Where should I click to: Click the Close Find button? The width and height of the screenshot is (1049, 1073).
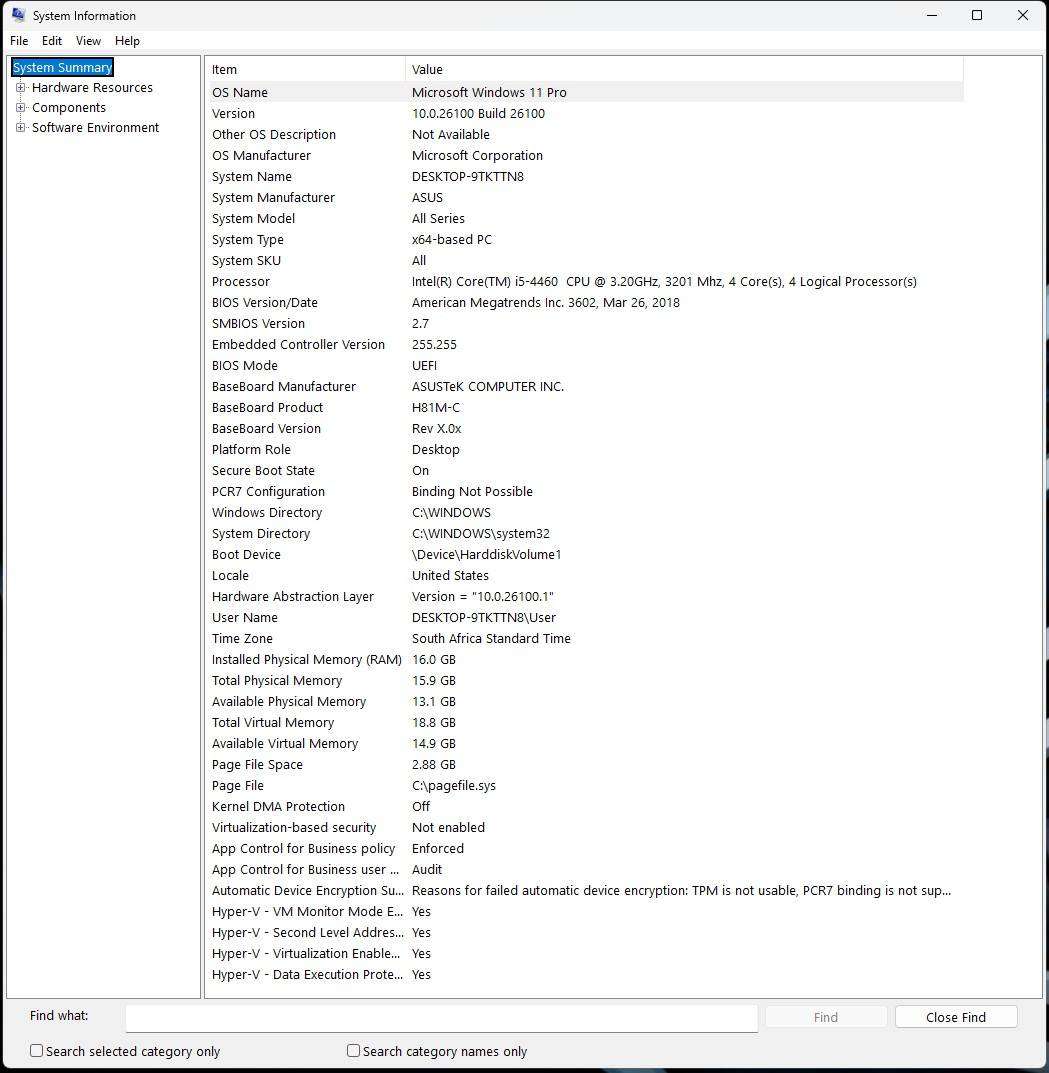tap(955, 1017)
